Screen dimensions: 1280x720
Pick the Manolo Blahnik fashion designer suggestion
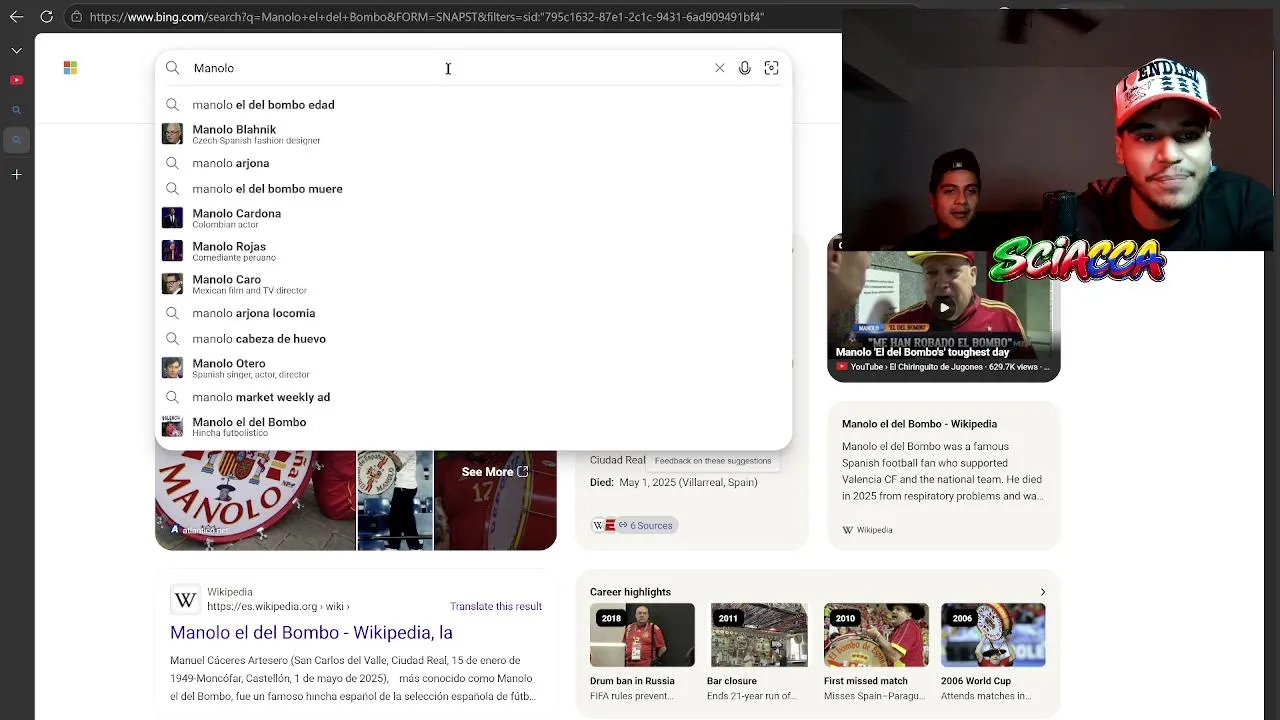tap(474, 134)
